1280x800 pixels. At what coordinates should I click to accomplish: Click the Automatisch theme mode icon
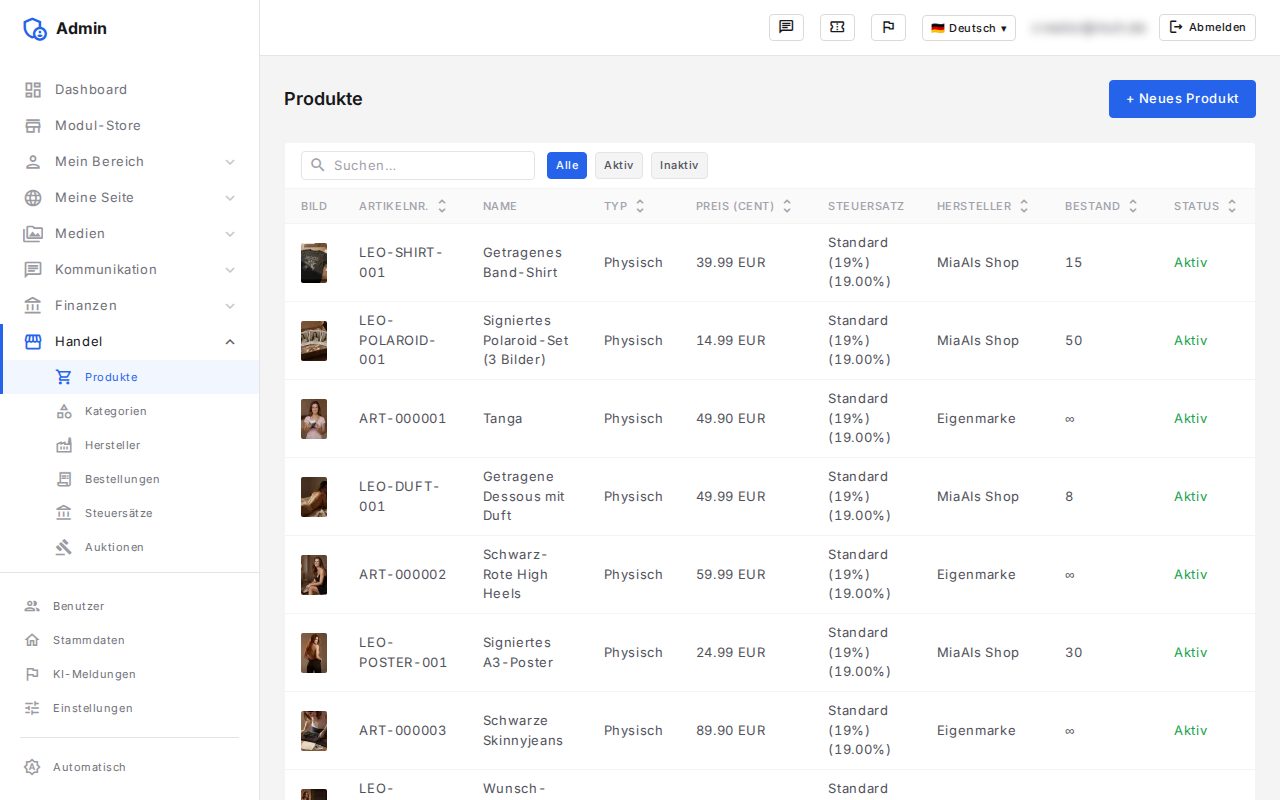coord(32,767)
